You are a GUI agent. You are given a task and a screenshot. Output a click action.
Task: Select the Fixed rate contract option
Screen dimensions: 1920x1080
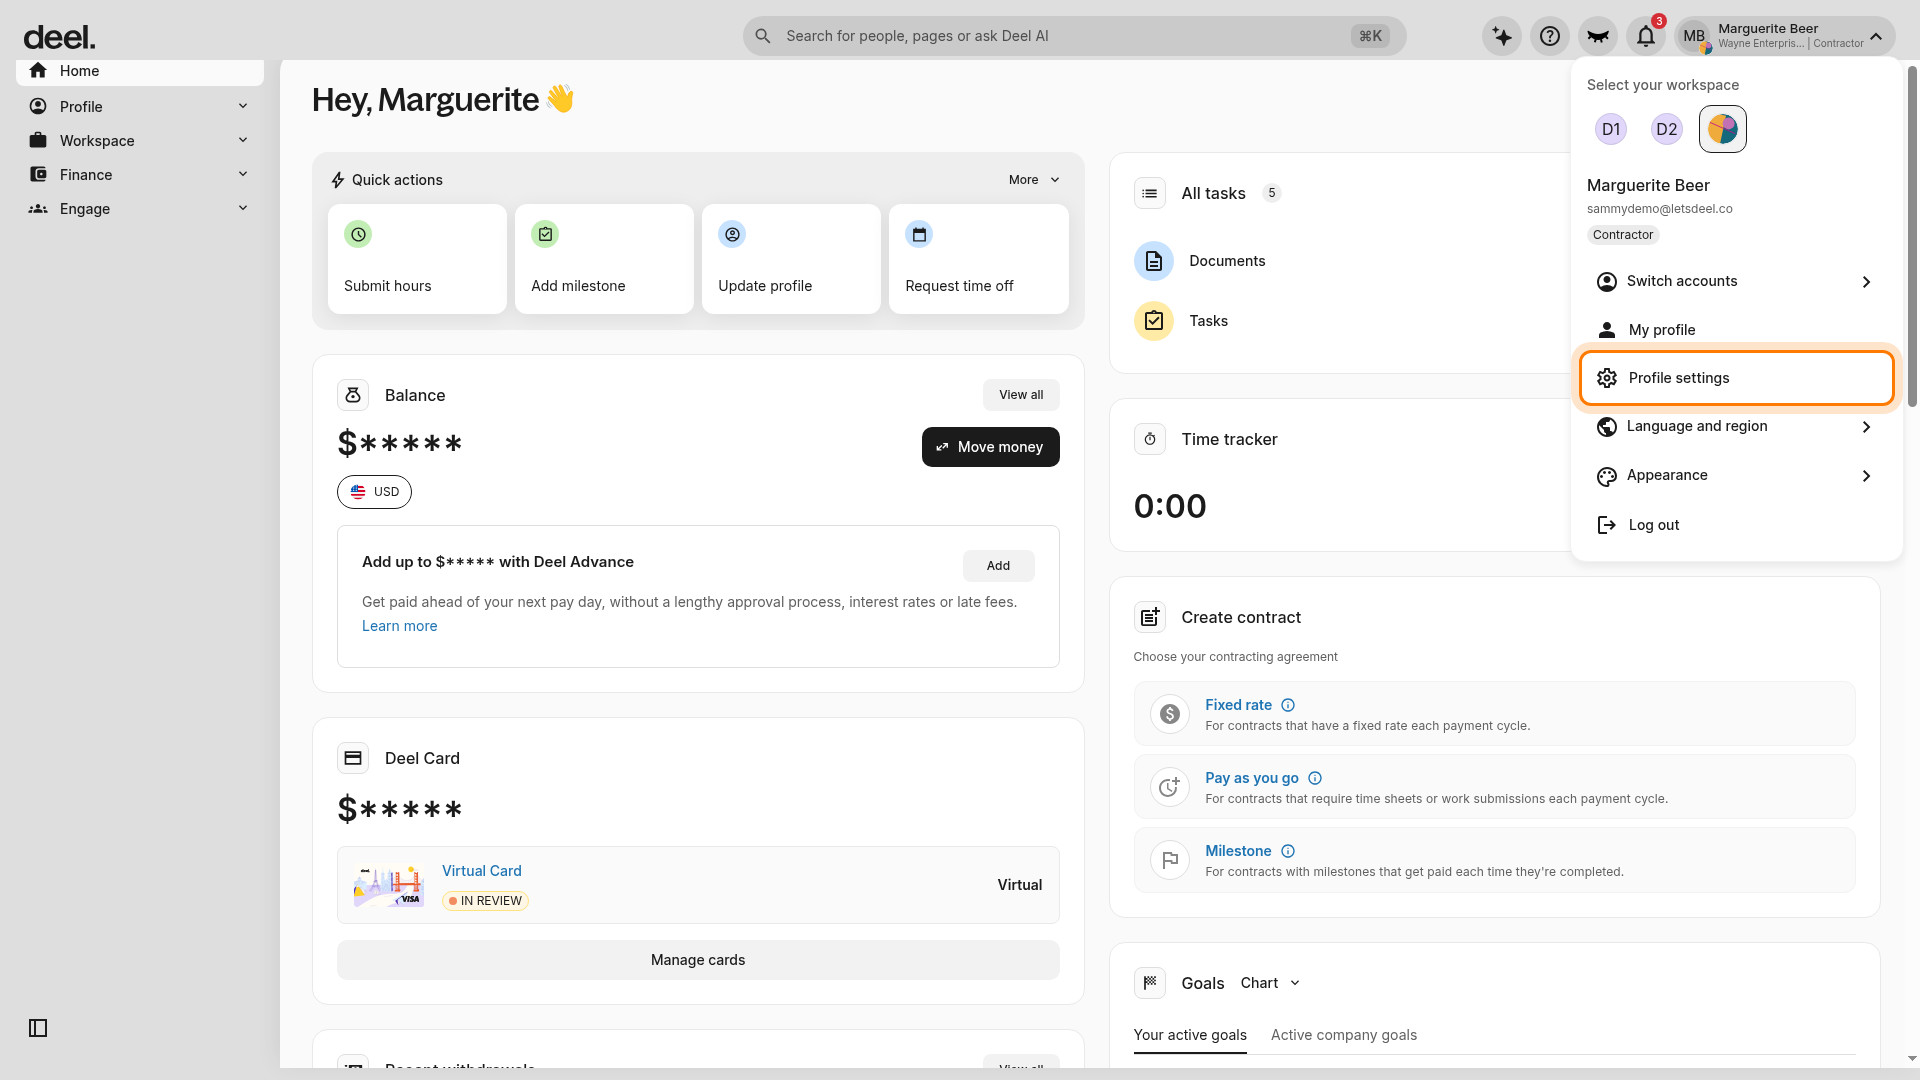[x=1494, y=714]
